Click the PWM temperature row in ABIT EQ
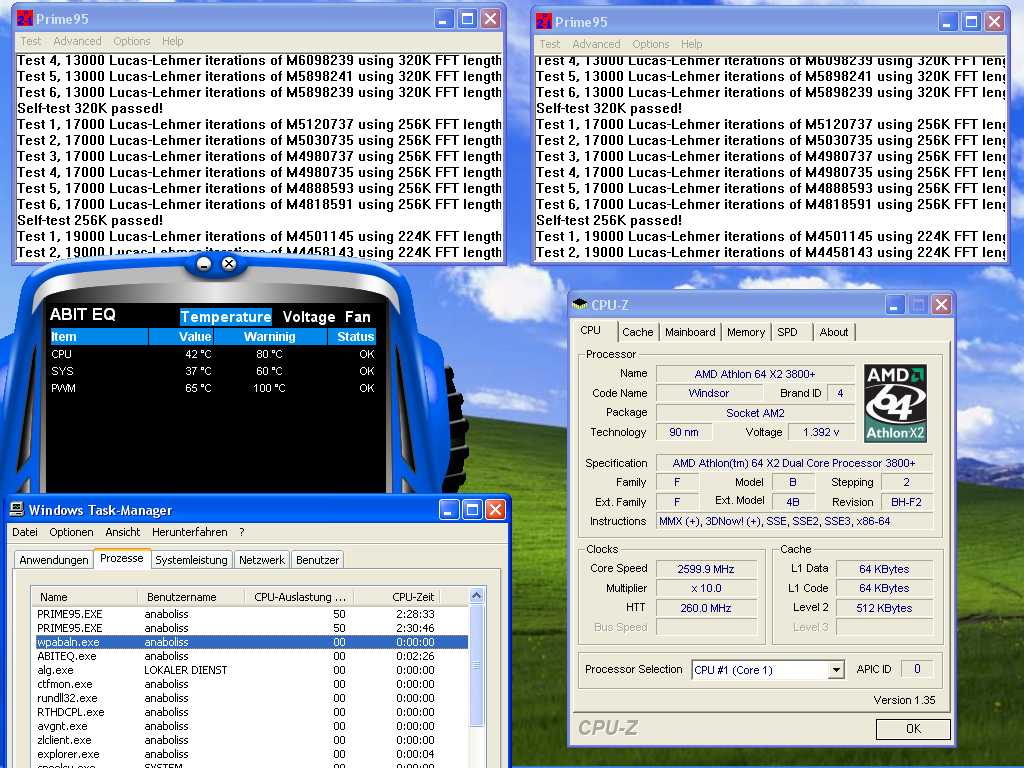The height and width of the screenshot is (768, 1024). point(212,388)
